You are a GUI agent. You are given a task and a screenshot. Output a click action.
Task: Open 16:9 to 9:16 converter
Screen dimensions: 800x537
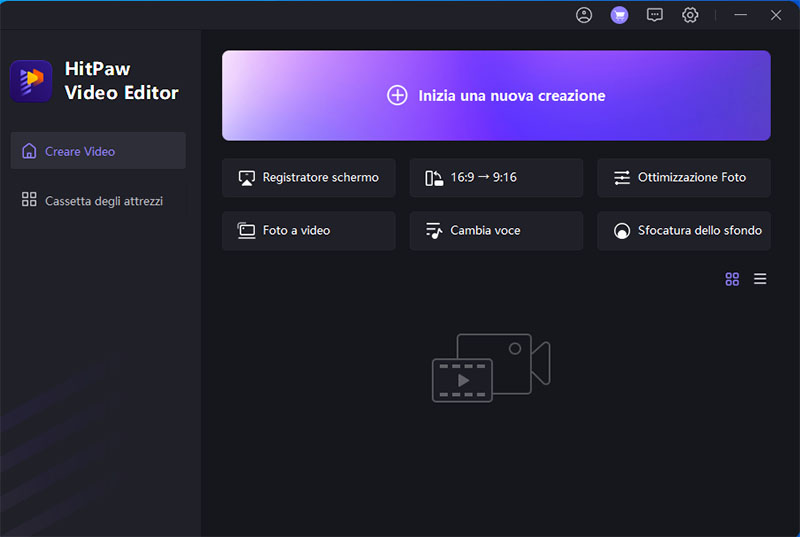point(496,178)
